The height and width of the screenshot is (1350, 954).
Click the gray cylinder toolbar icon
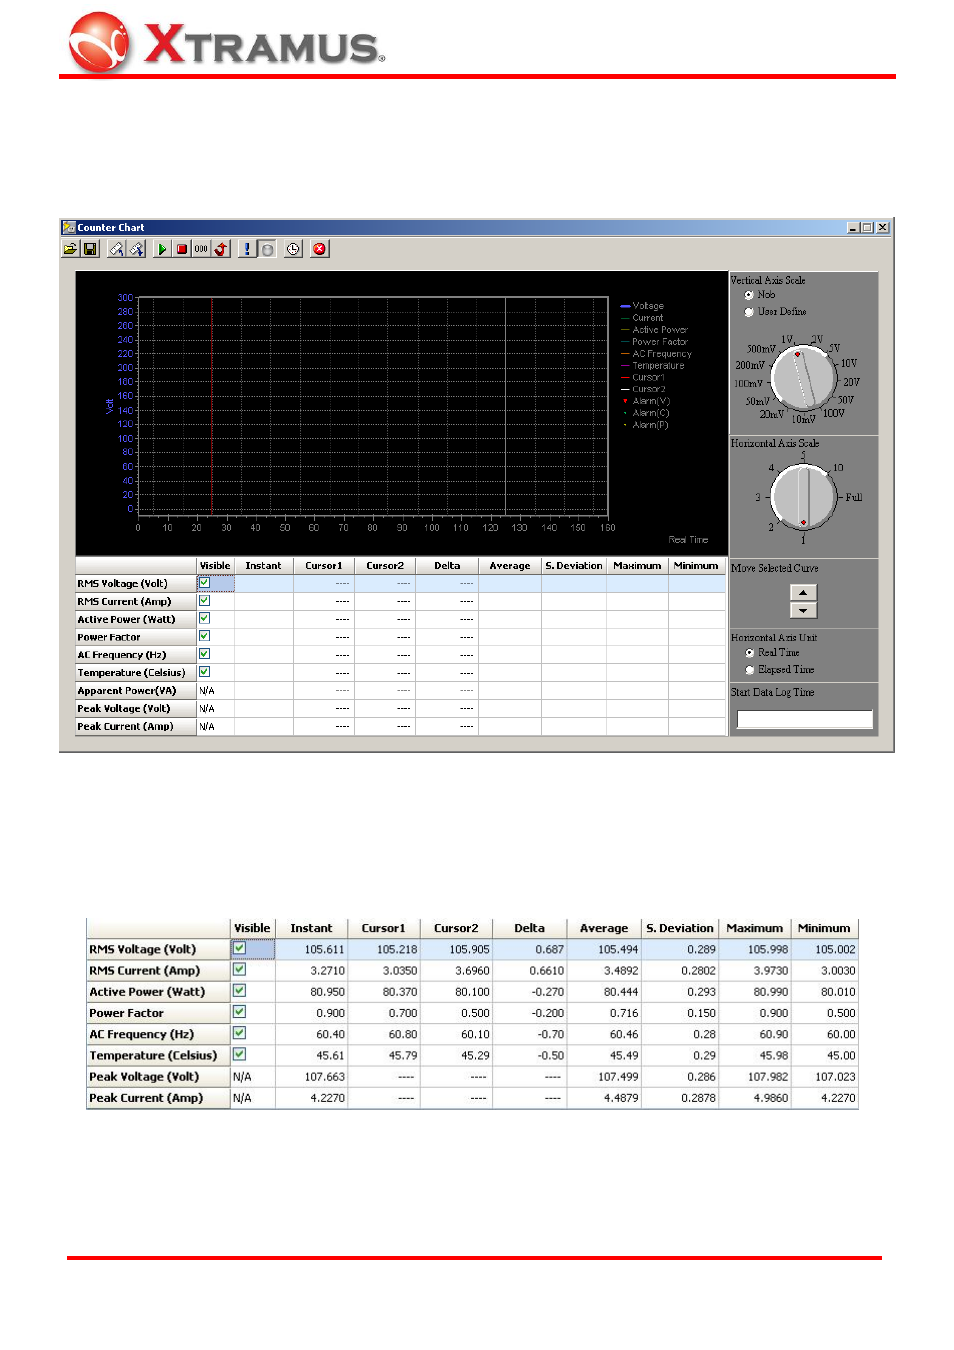(267, 249)
